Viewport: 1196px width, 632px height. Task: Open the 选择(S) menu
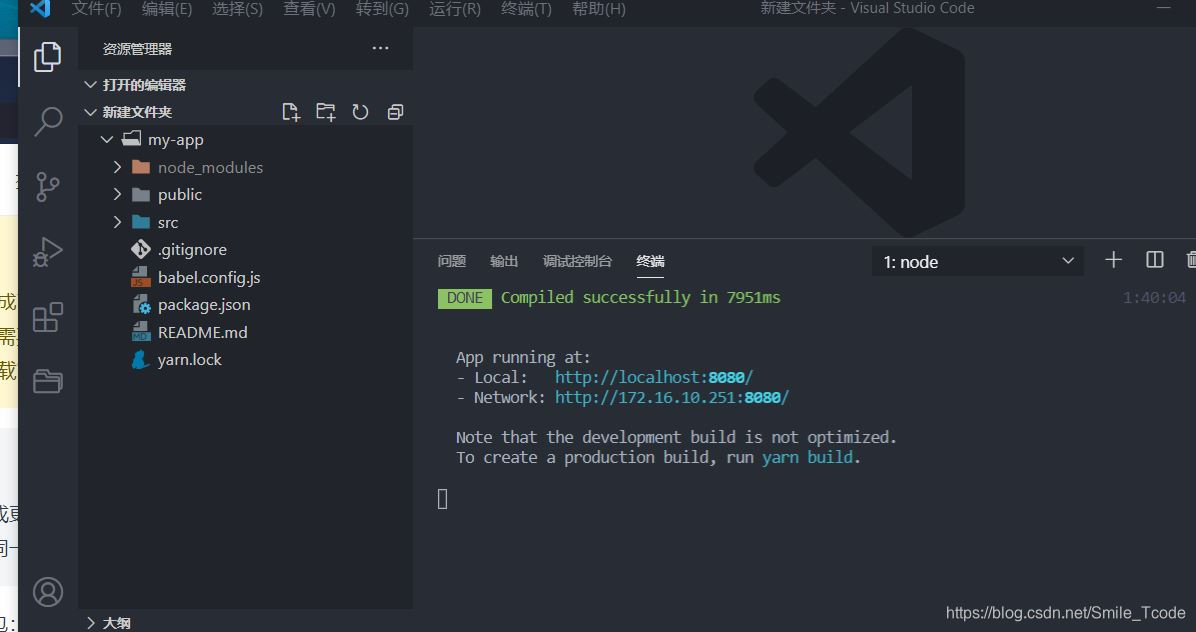point(237,9)
